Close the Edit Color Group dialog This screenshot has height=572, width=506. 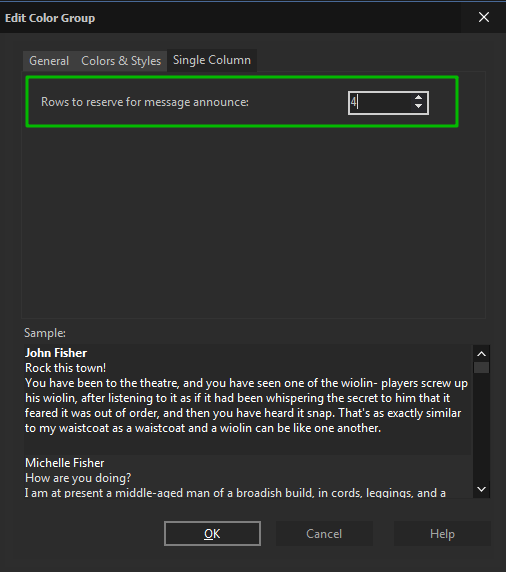tap(484, 17)
